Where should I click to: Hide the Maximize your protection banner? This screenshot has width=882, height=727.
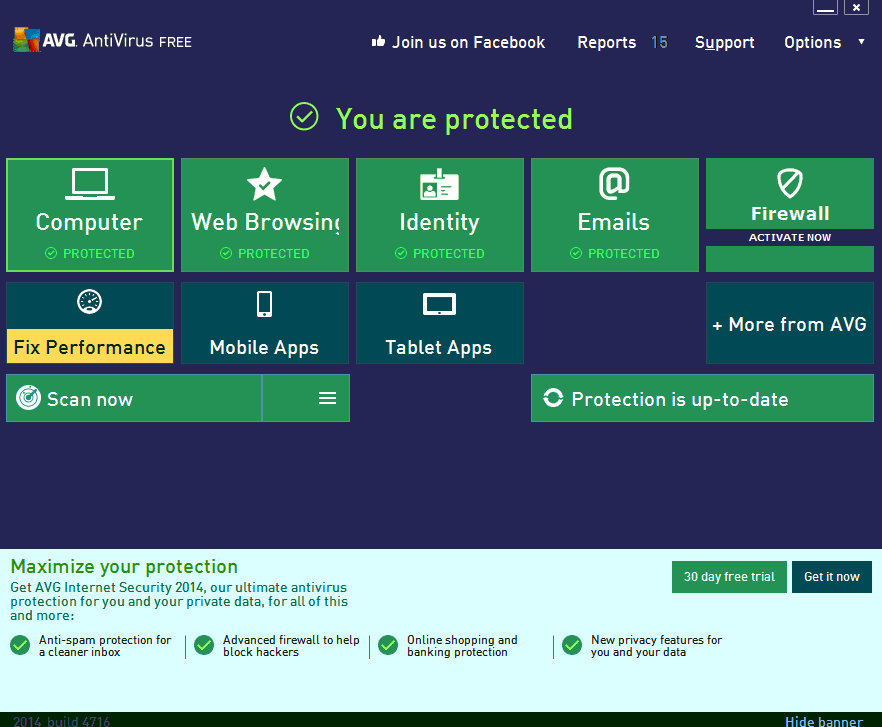point(823,719)
